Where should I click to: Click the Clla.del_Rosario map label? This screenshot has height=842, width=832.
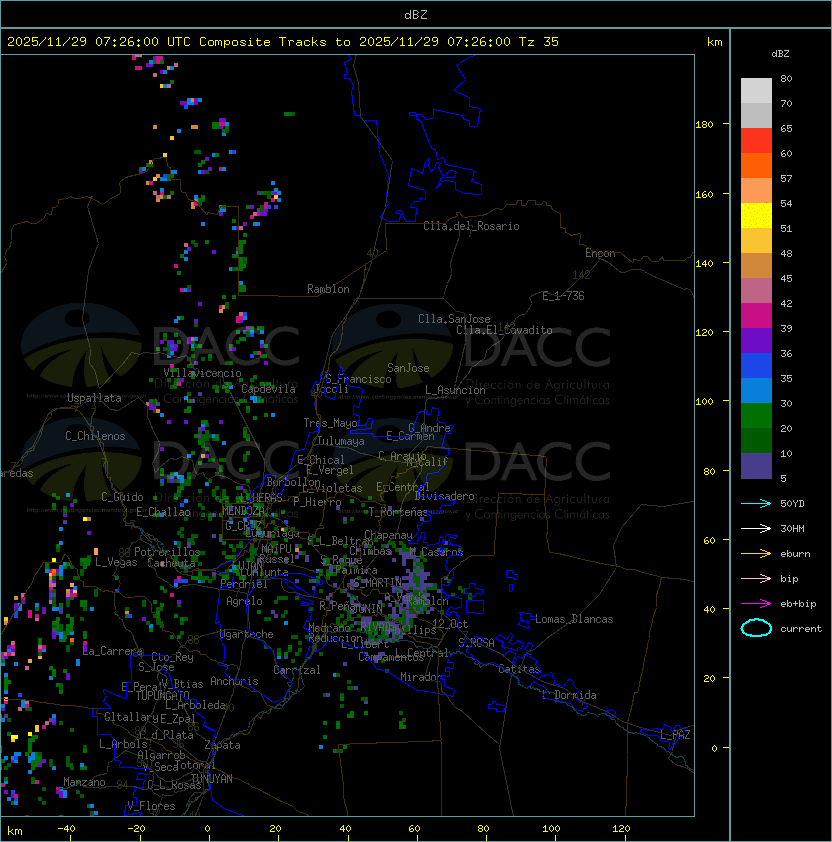471,226
